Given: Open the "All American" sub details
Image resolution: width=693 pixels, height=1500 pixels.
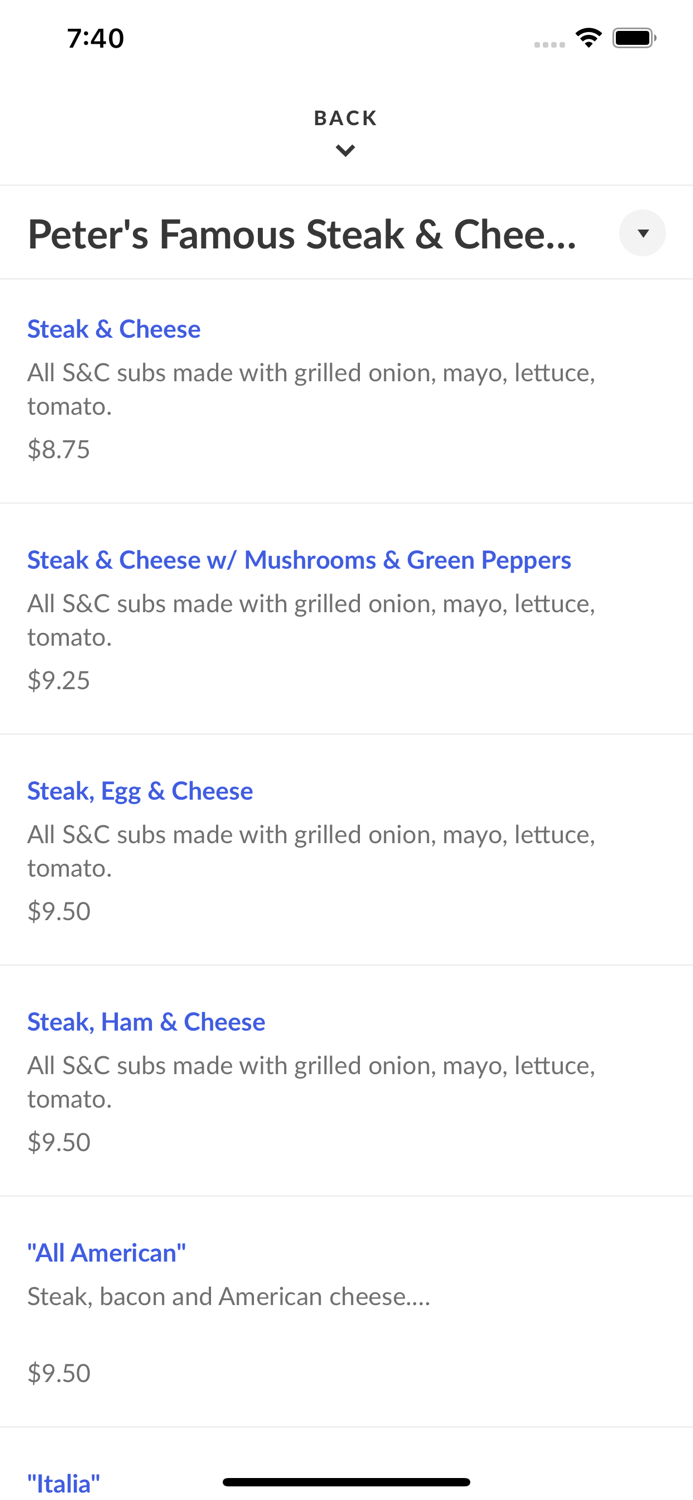Looking at the screenshot, I should (x=106, y=1253).
